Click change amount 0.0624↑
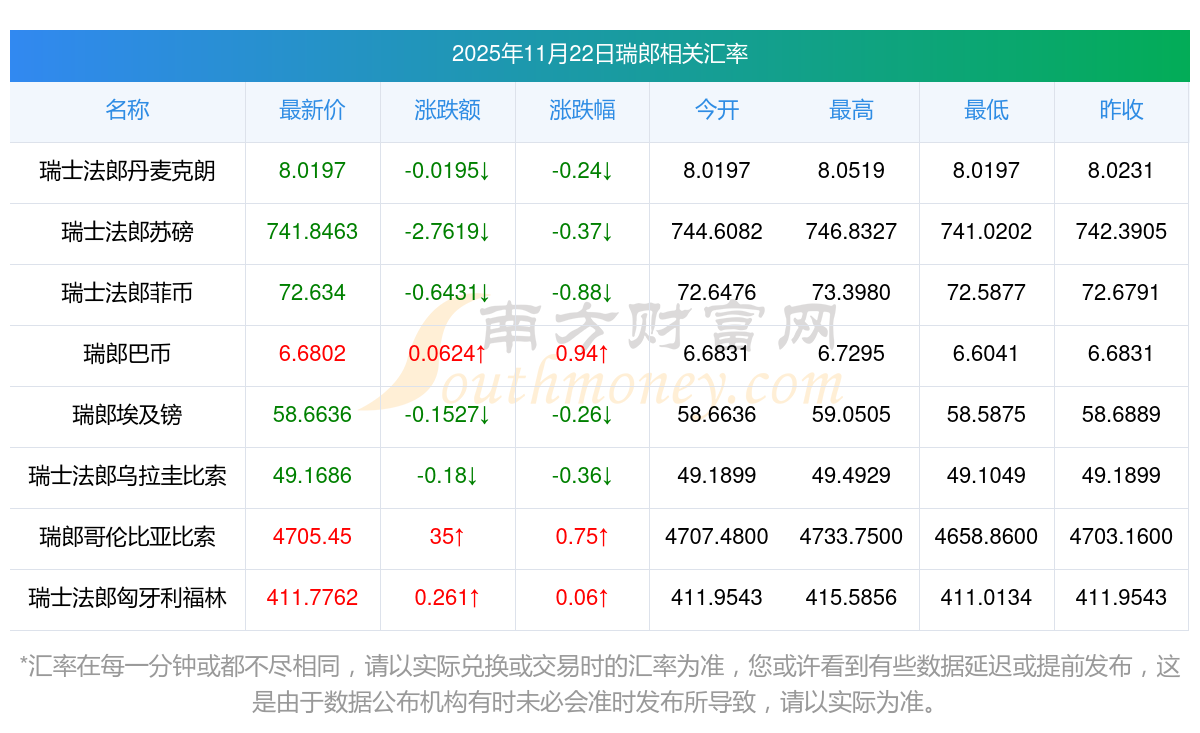Viewport: 1200px width, 733px height. coord(447,354)
